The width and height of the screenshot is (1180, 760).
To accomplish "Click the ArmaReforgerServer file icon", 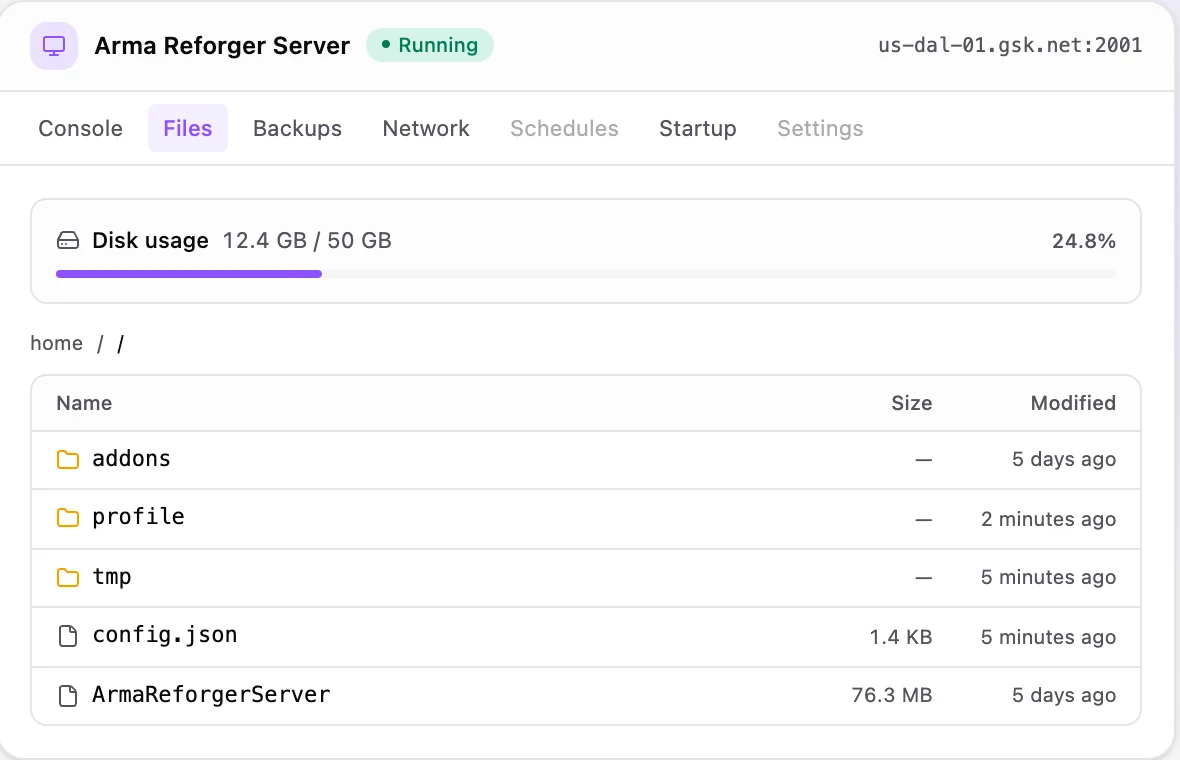I will pos(68,695).
